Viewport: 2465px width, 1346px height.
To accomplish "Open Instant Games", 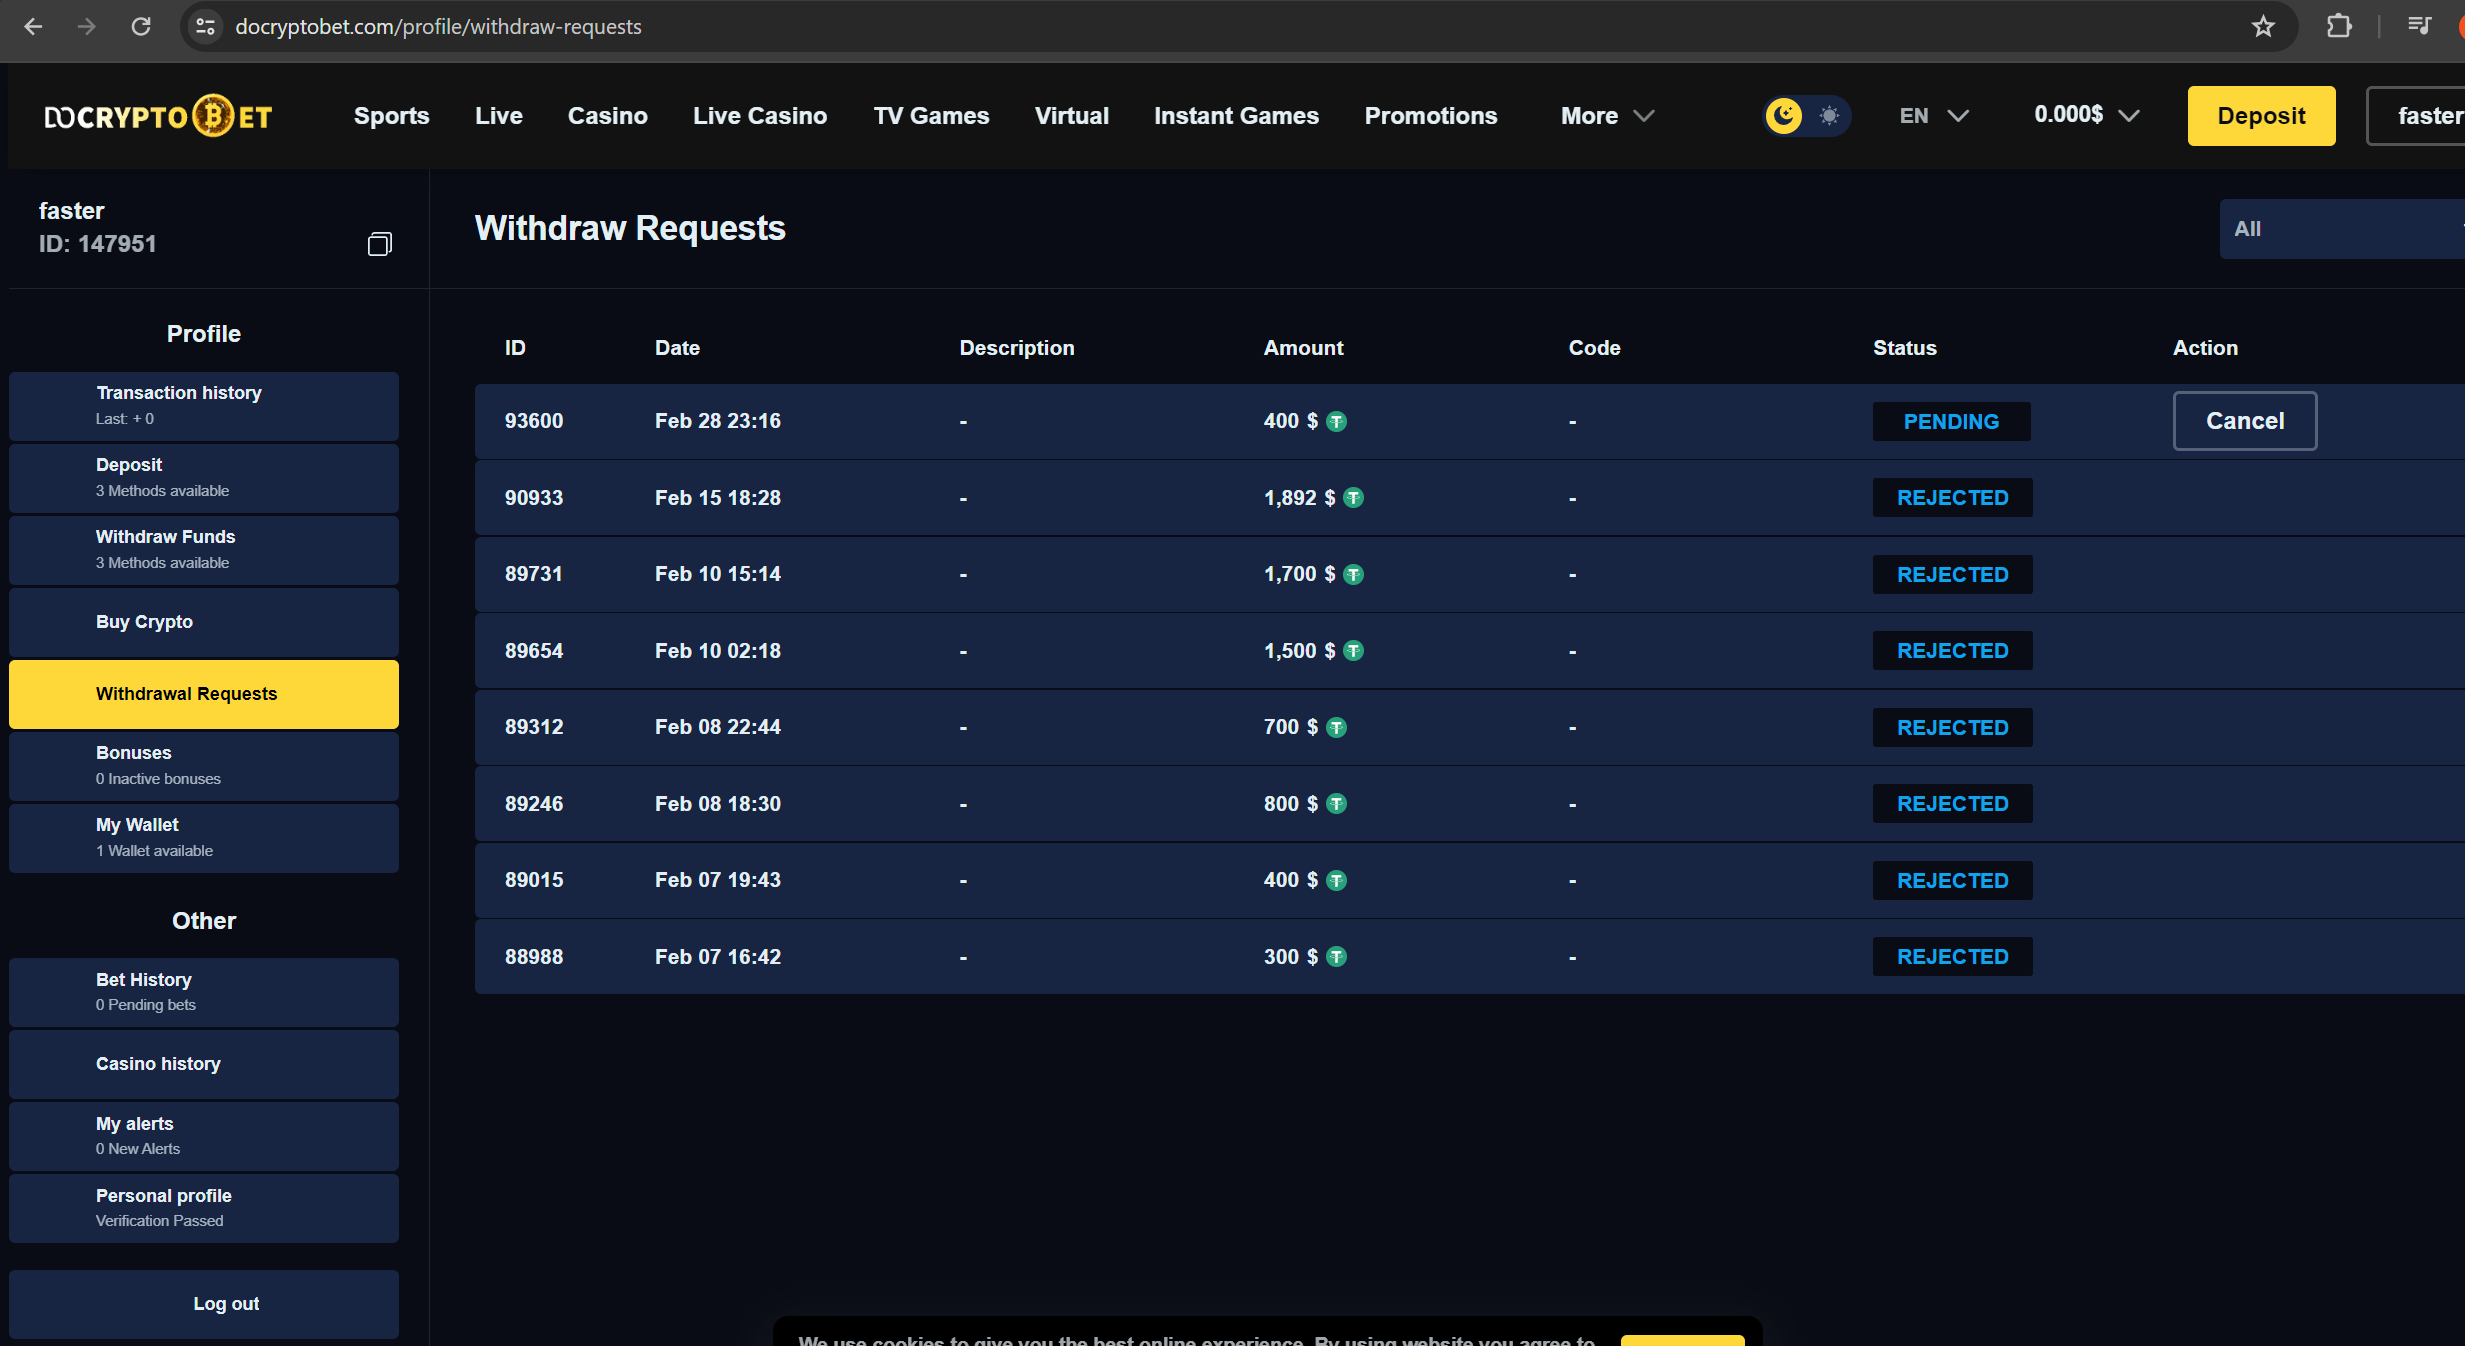I will 1236,116.
